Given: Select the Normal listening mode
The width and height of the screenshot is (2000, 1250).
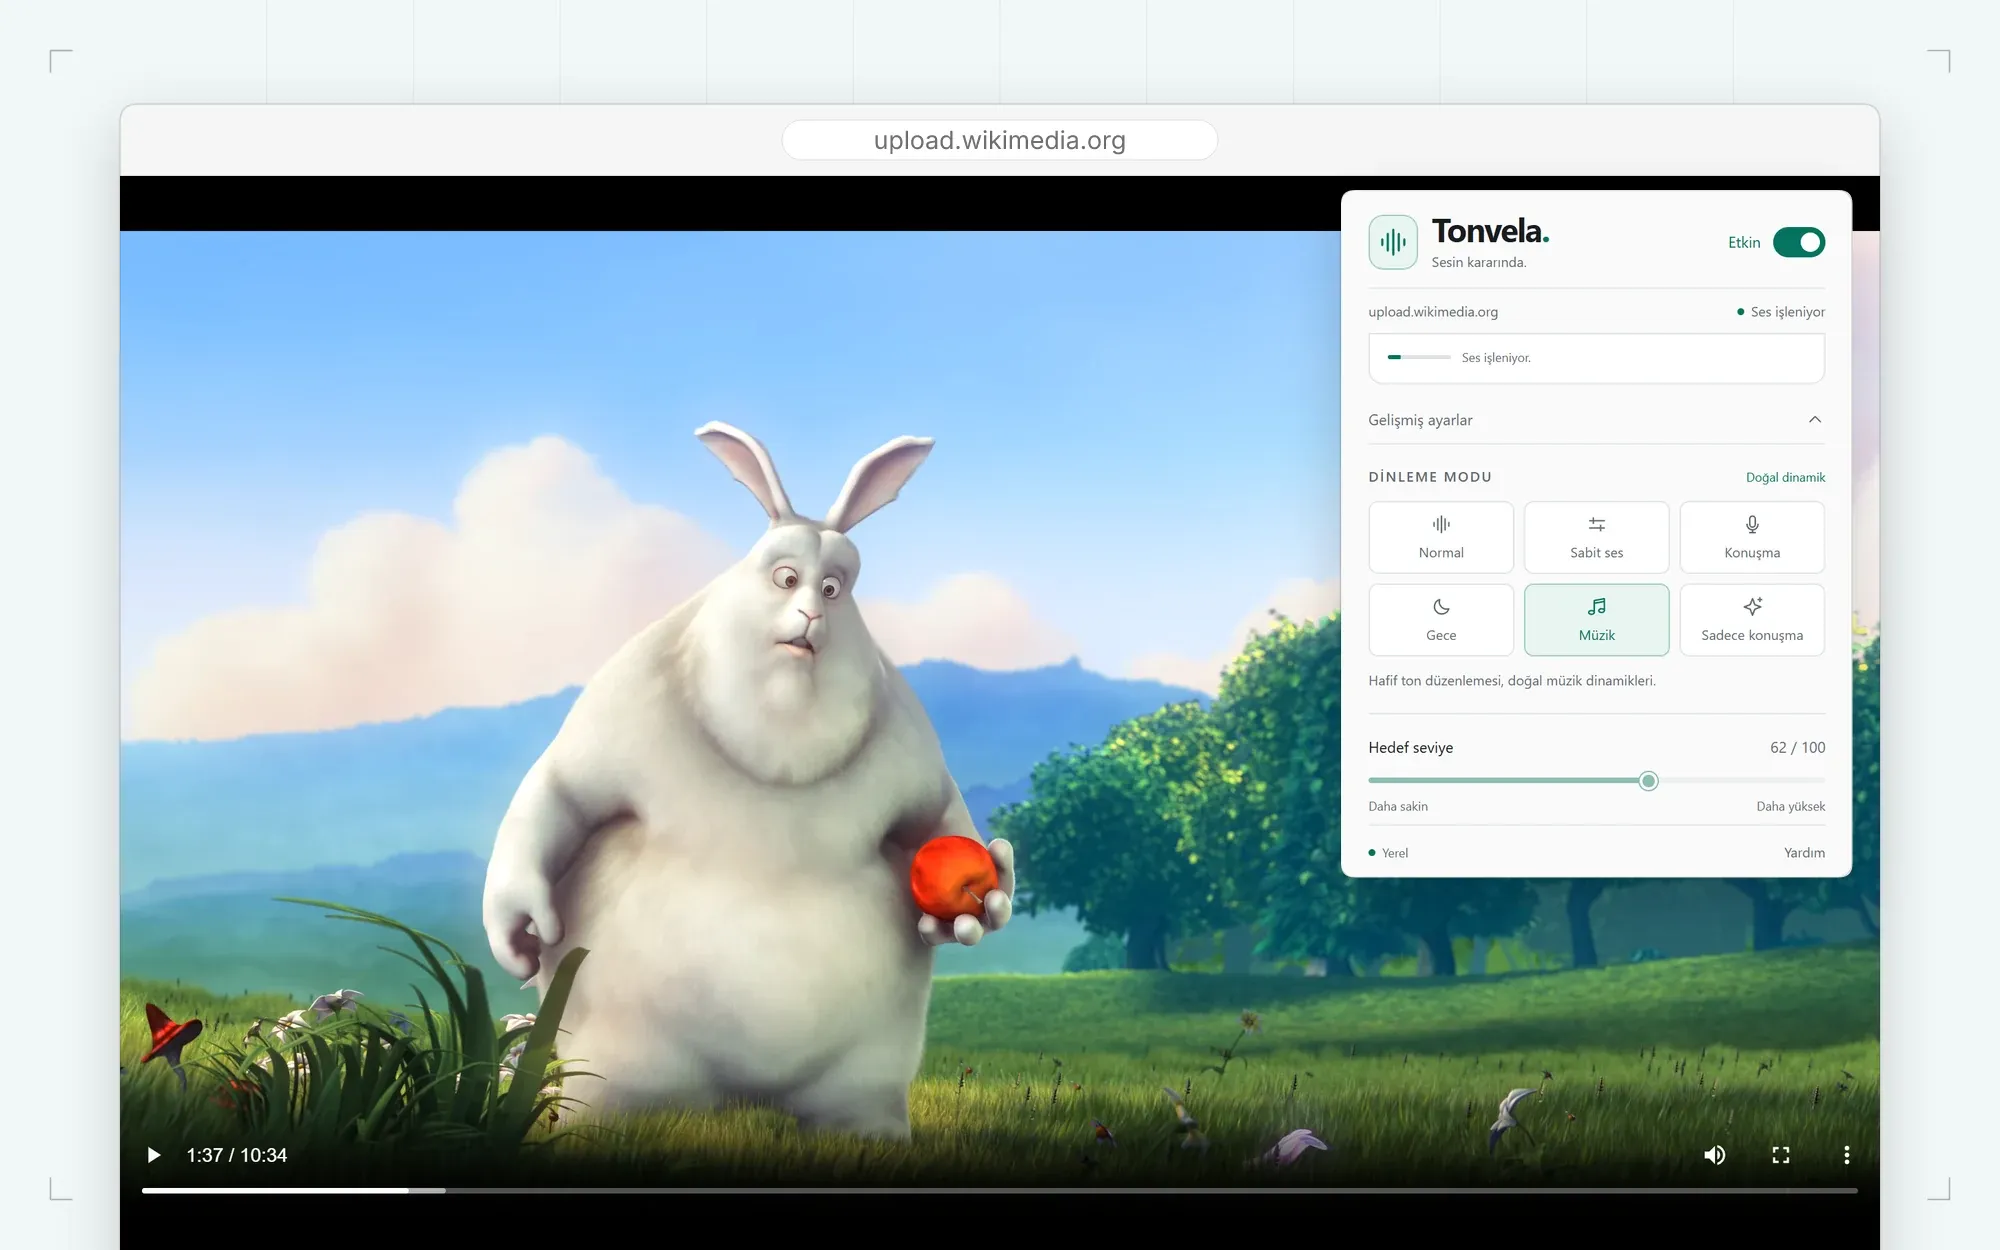Looking at the screenshot, I should coord(1441,537).
